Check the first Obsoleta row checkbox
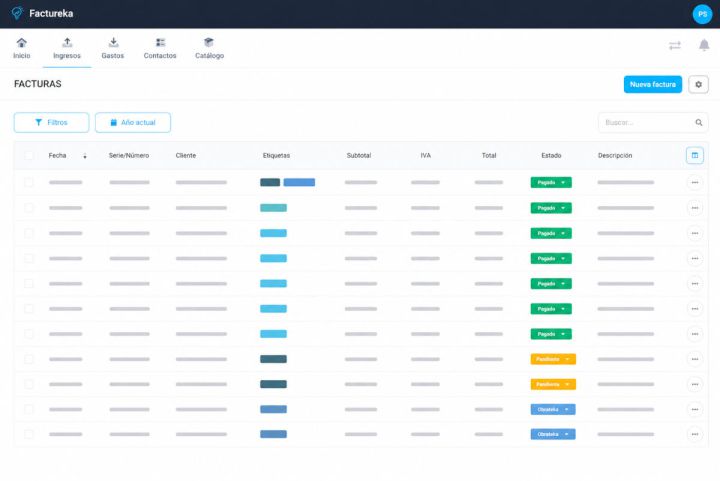This screenshot has width=720, height=481. [x=29, y=409]
